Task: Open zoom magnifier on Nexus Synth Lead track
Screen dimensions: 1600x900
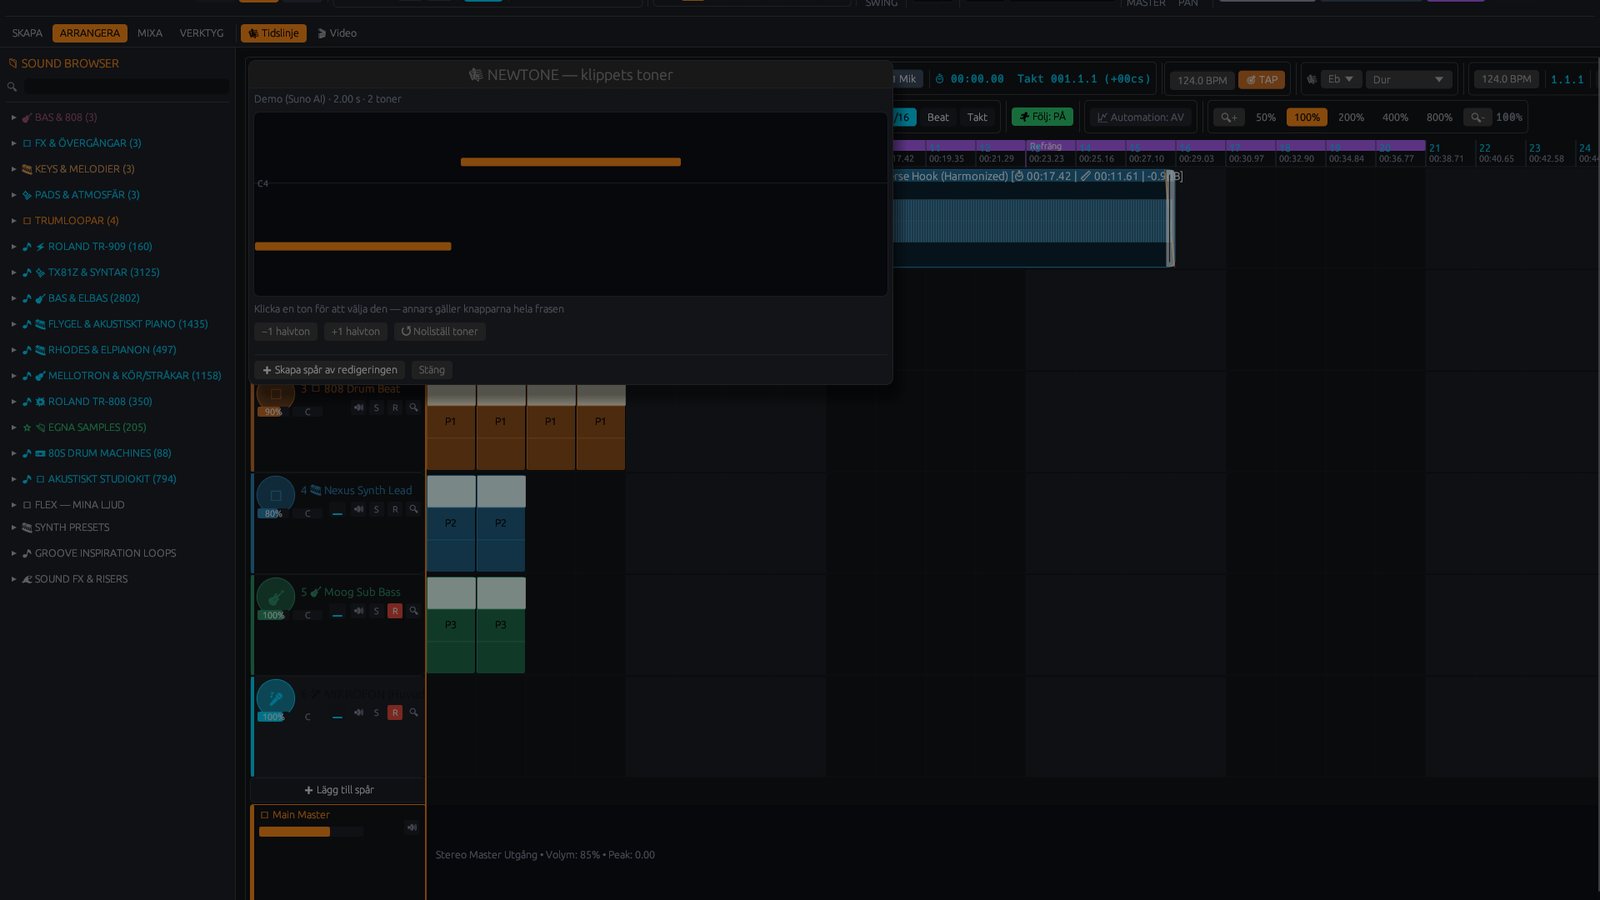Action: tap(413, 509)
